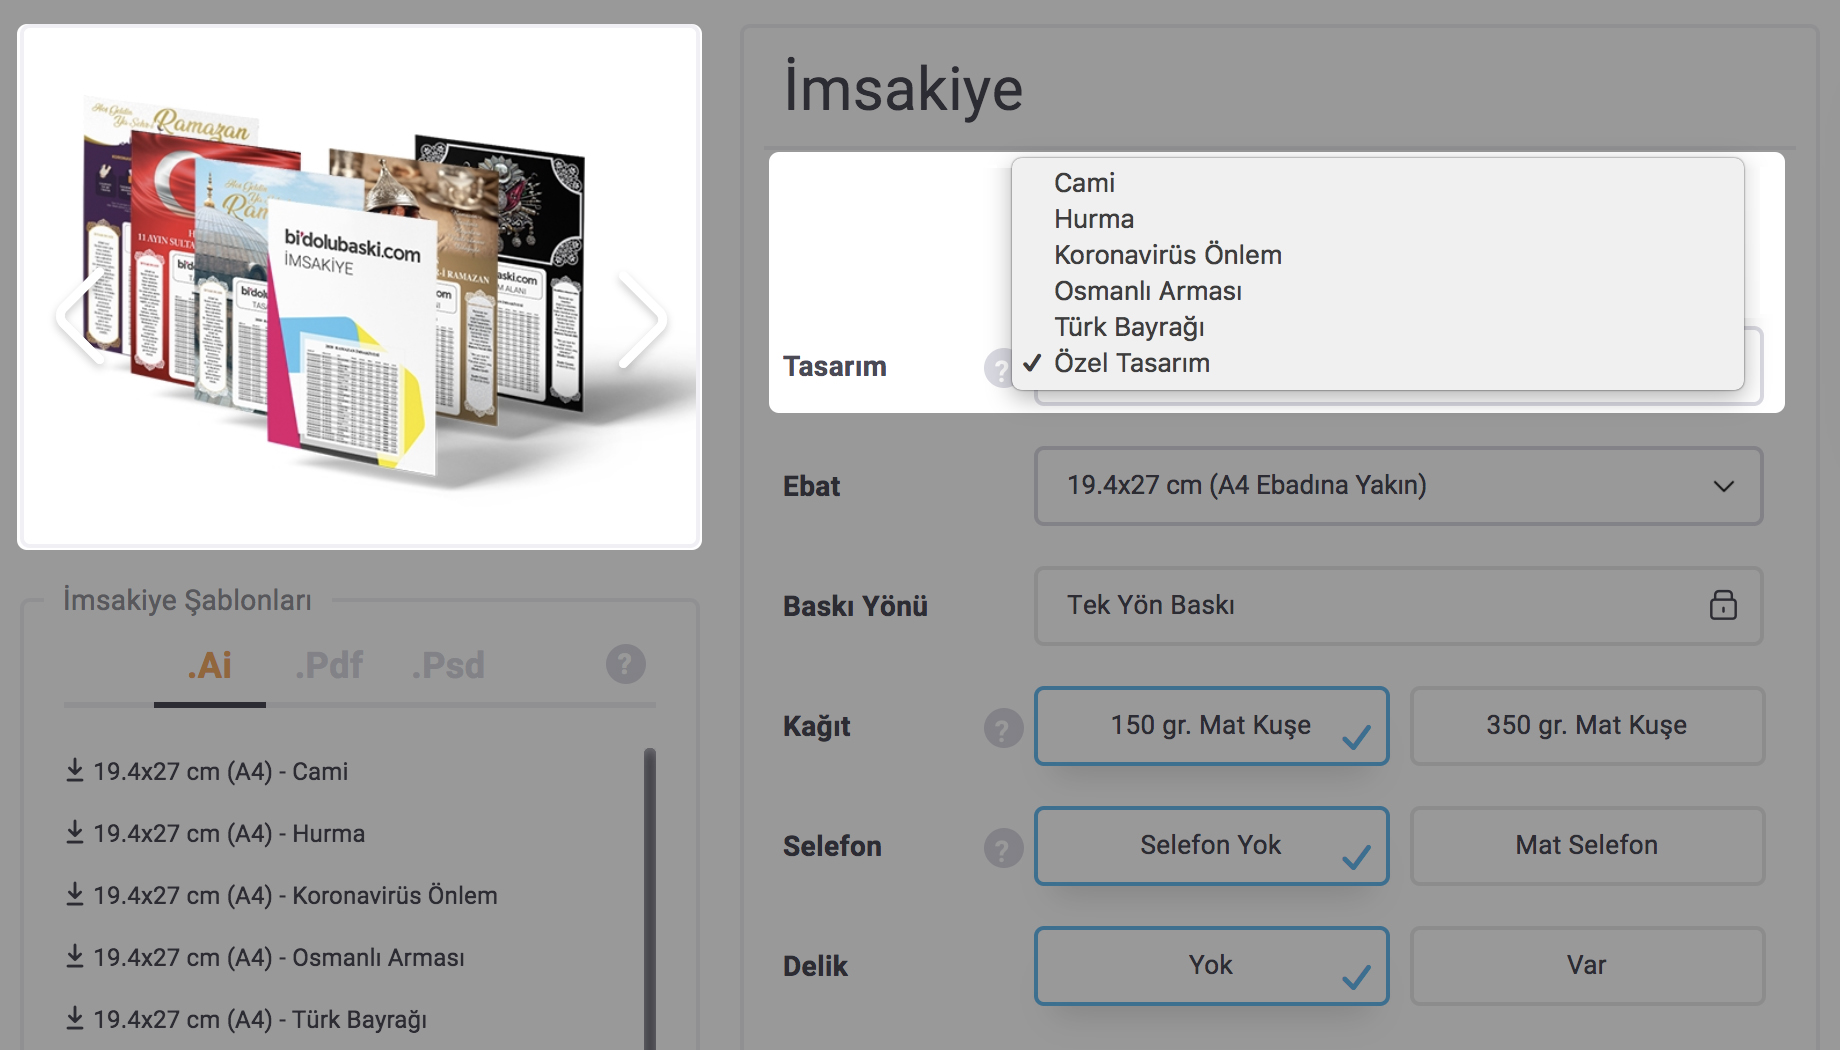Open help for İmsakiye Şablonları

click(626, 664)
